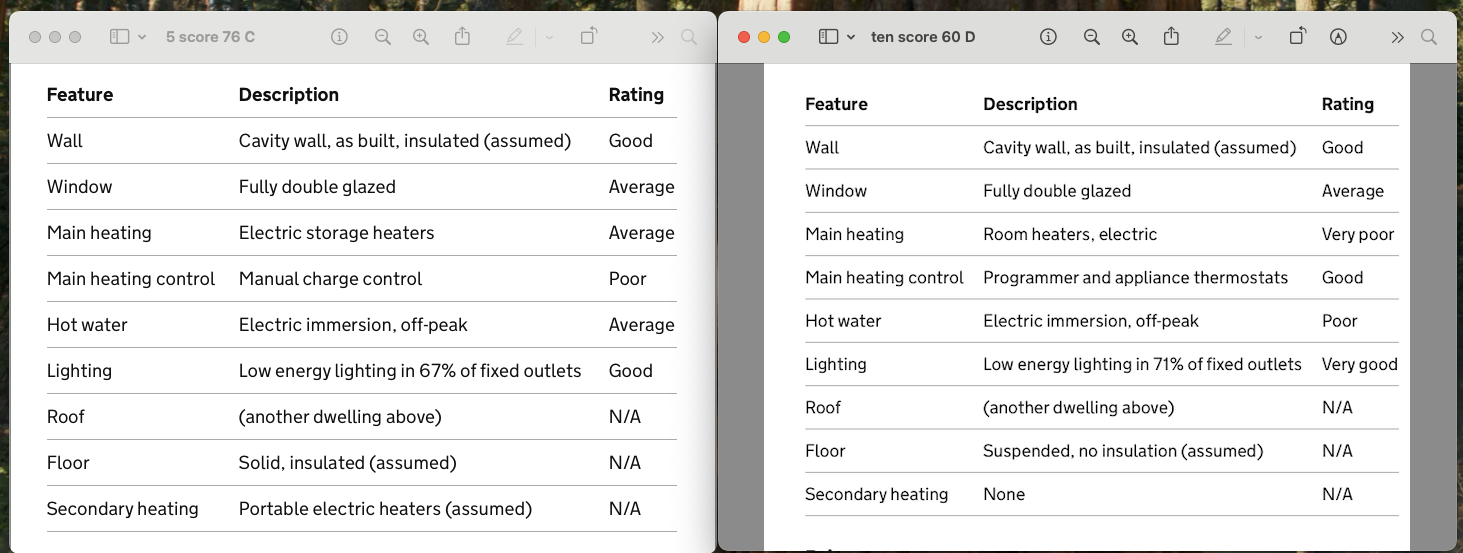Zoom out in the 'ten score 60 D' window
Viewport: 1463px width, 553px height.
pos(1091,37)
